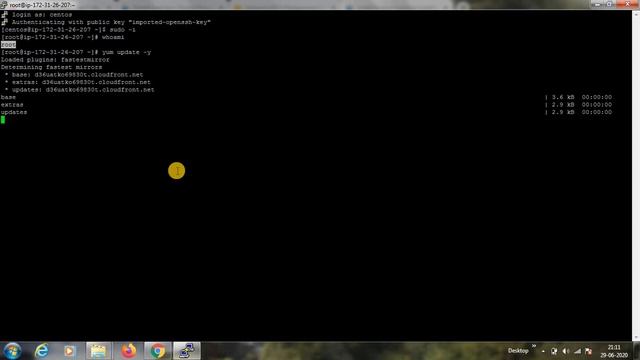This screenshot has width=640, height=360.
Task: Show hidden tray icons arrow
Action: pyautogui.click(x=543, y=351)
